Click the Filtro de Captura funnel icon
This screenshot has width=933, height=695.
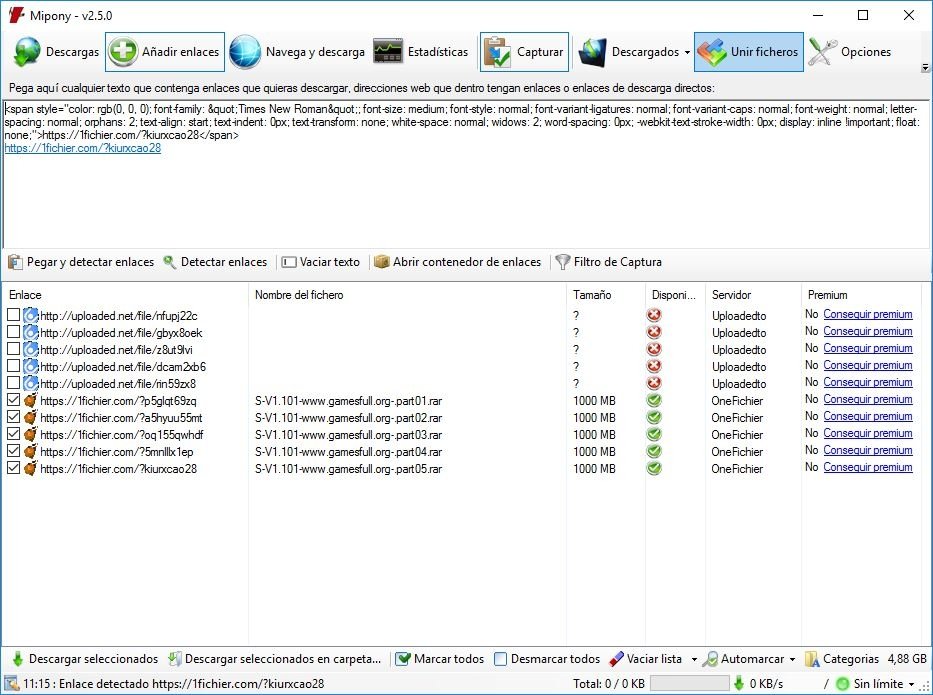coord(562,262)
